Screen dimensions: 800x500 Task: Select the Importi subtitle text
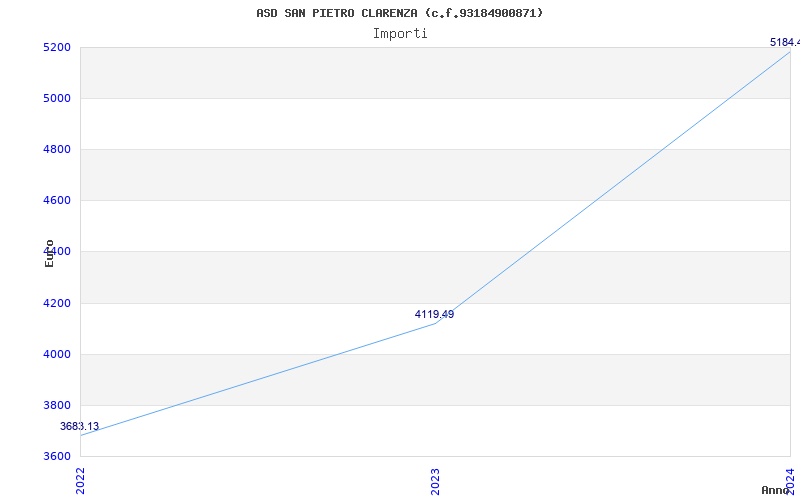(x=400, y=34)
